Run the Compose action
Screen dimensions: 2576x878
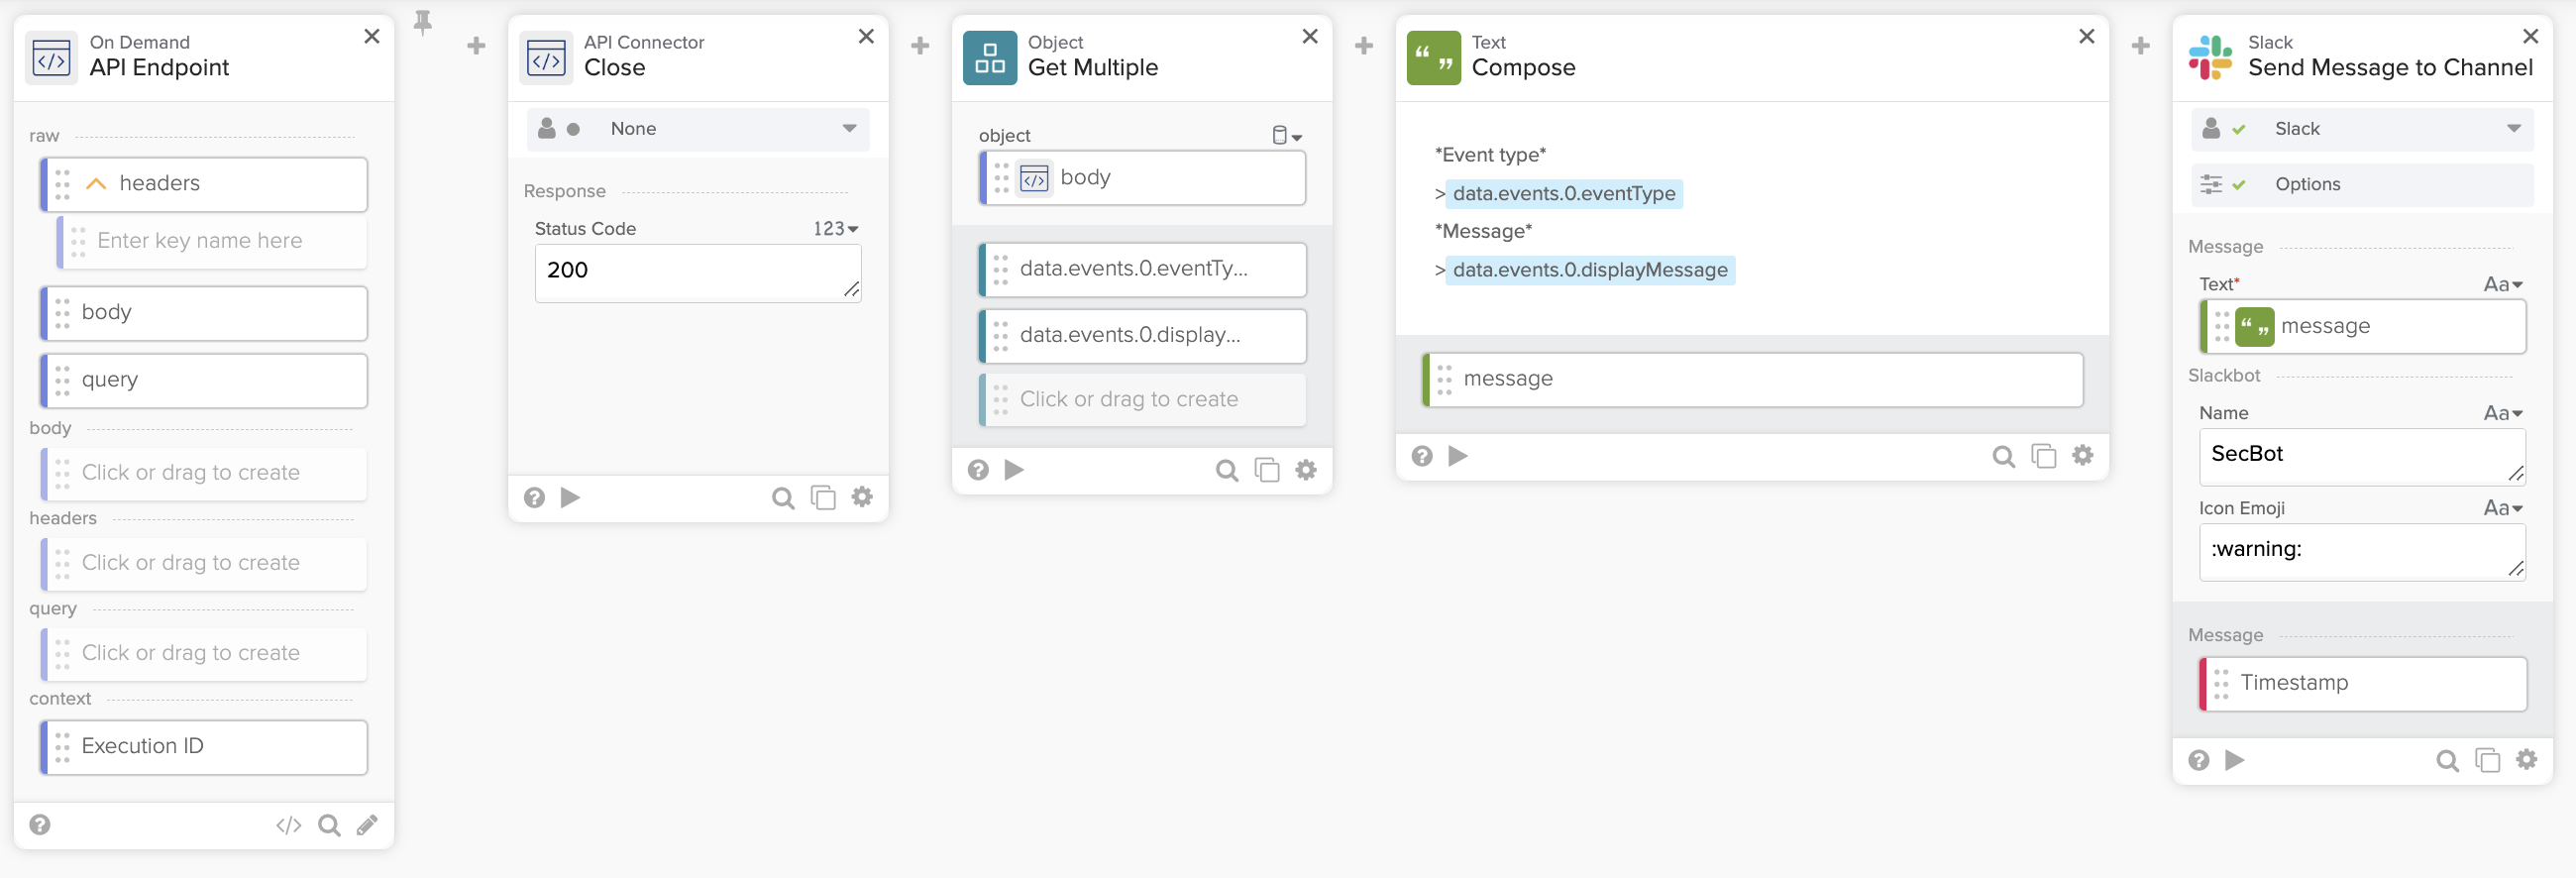pos(1457,455)
